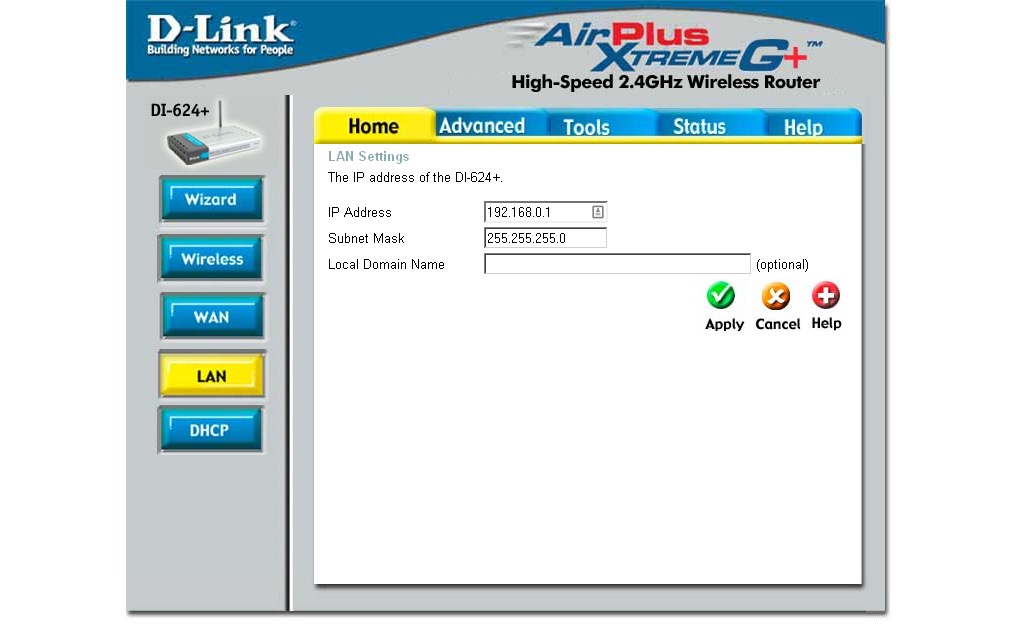This screenshot has height=627, width=1024.
Task: Click the AirPlus XtremeG+ logo
Action: (x=666, y=47)
